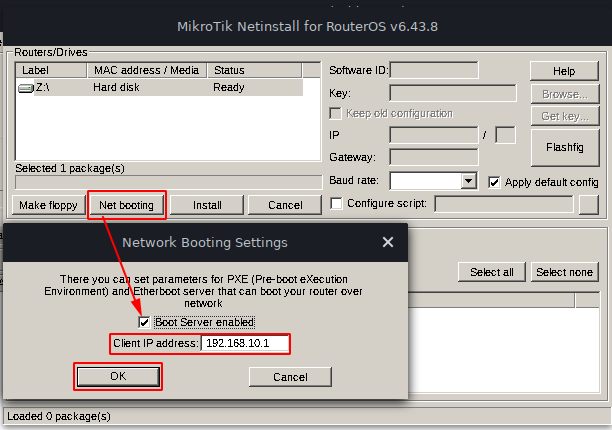Select the 'Ready' status cell
Image resolution: width=612 pixels, height=430 pixels.
coord(229,87)
